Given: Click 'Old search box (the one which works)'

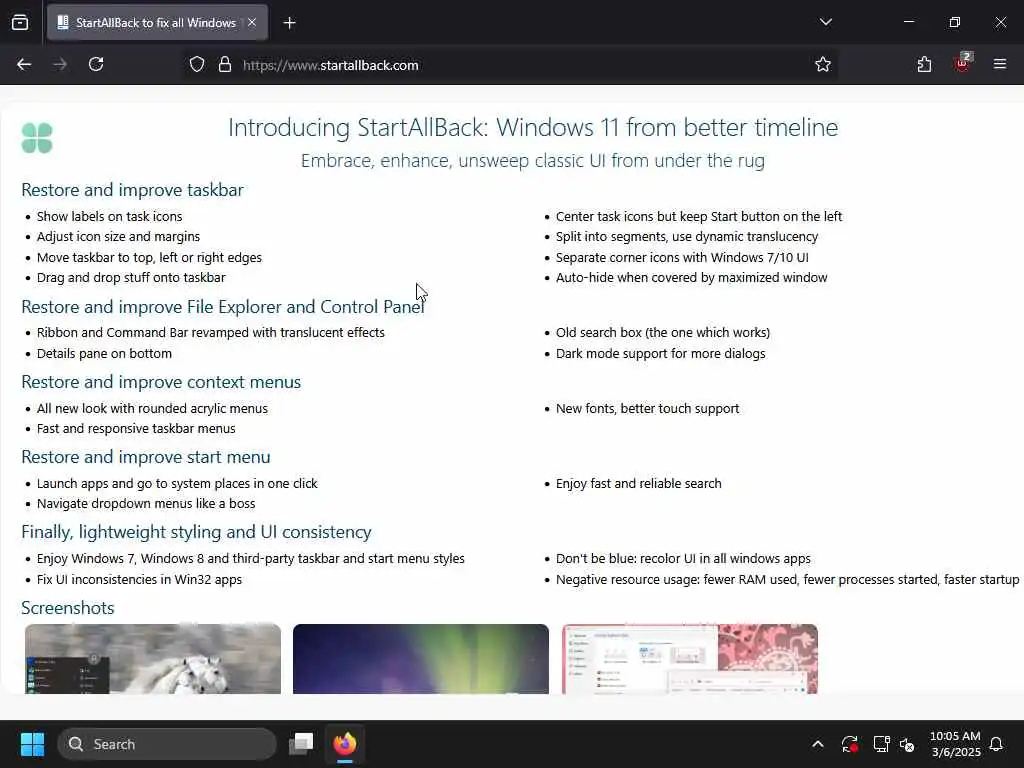Looking at the screenshot, I should tap(663, 332).
